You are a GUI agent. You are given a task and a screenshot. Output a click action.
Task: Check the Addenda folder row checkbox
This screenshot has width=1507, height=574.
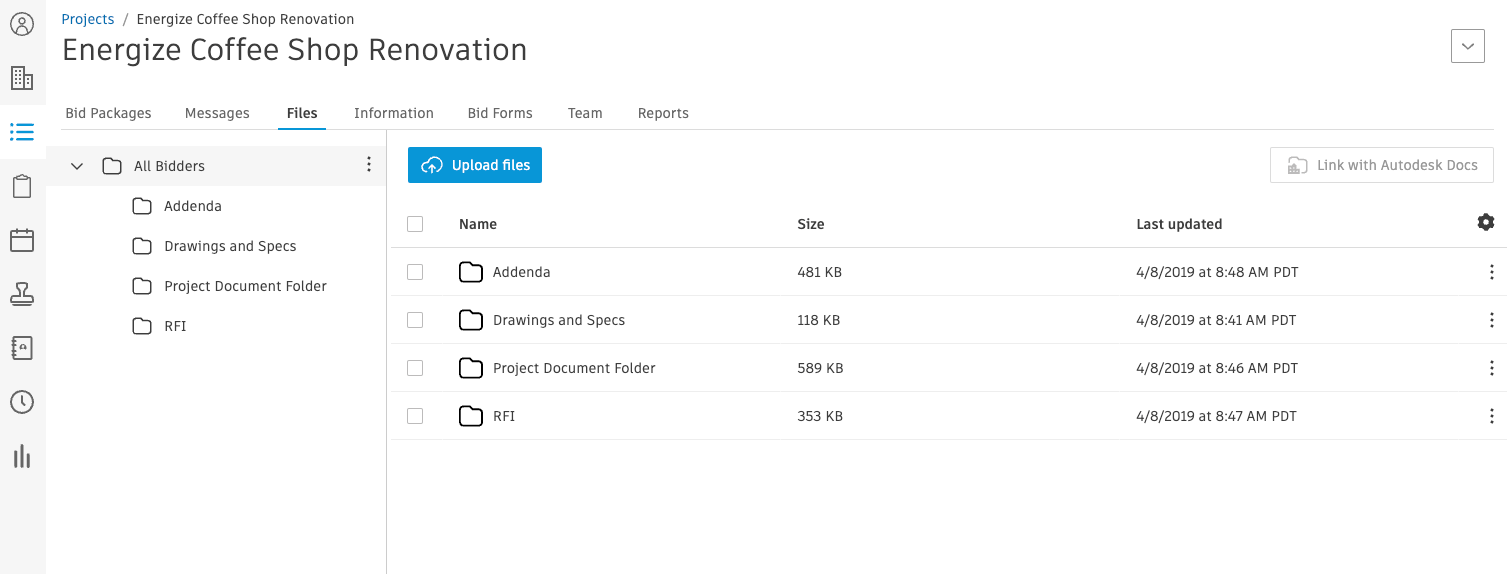coord(415,272)
